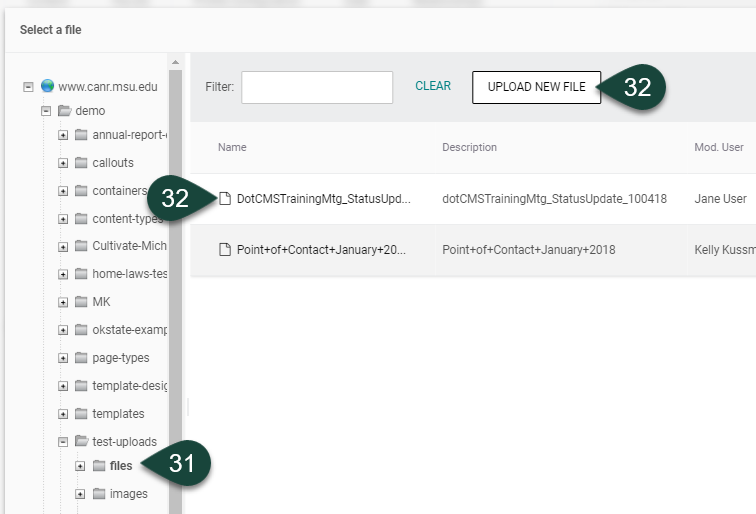Collapse the demo folder tree node
756x514 pixels.
46,111
